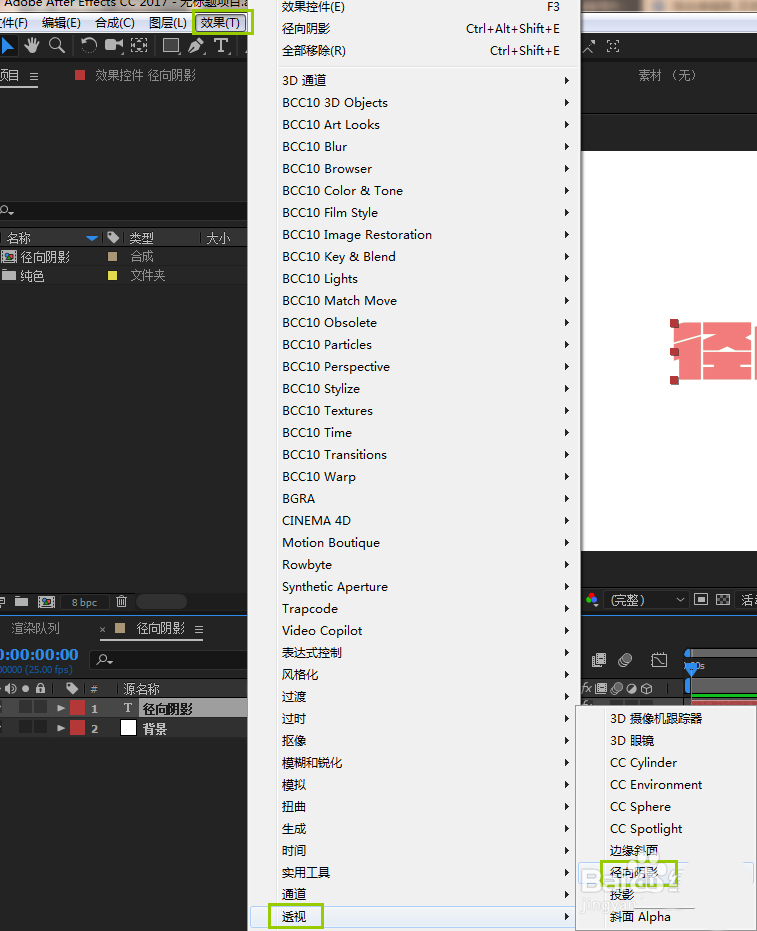Click the project panel search field

point(123,210)
